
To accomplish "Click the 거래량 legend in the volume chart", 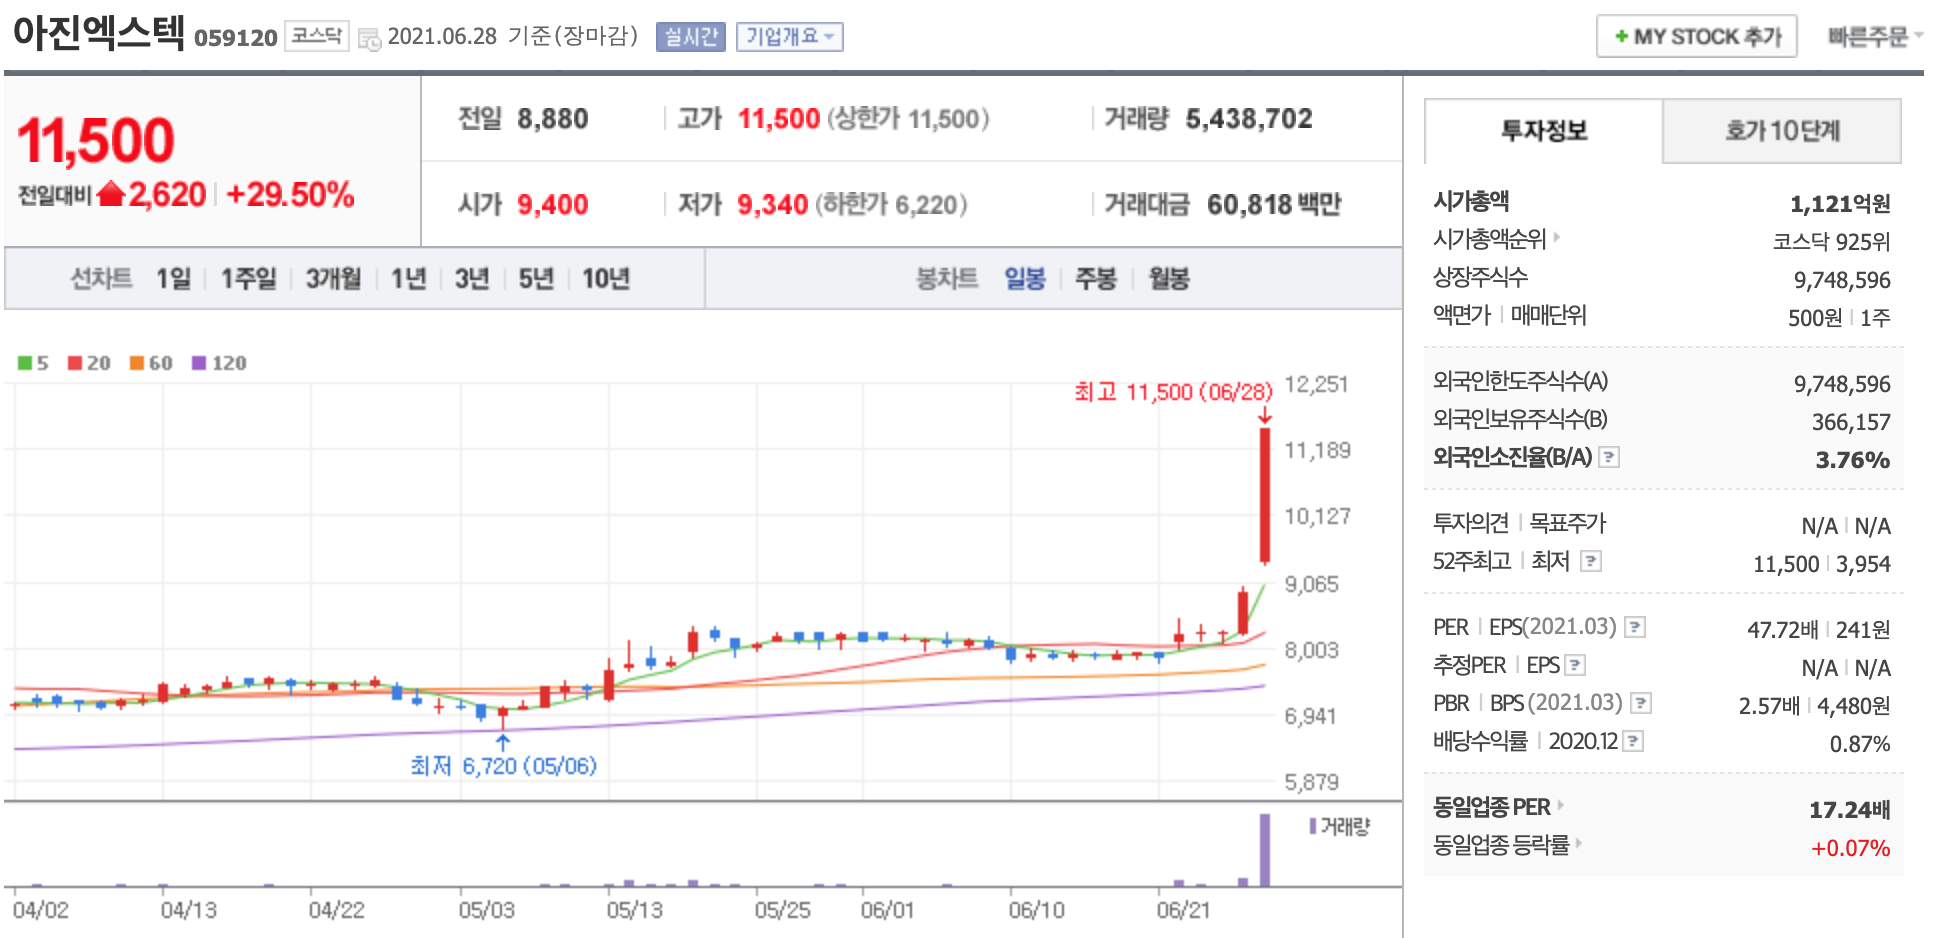I will pyautogui.click(x=1340, y=826).
